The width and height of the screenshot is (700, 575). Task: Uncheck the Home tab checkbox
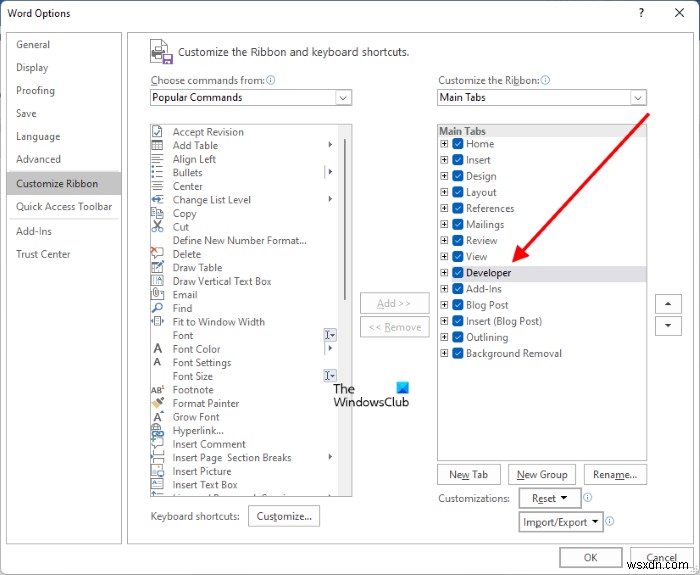pos(458,144)
